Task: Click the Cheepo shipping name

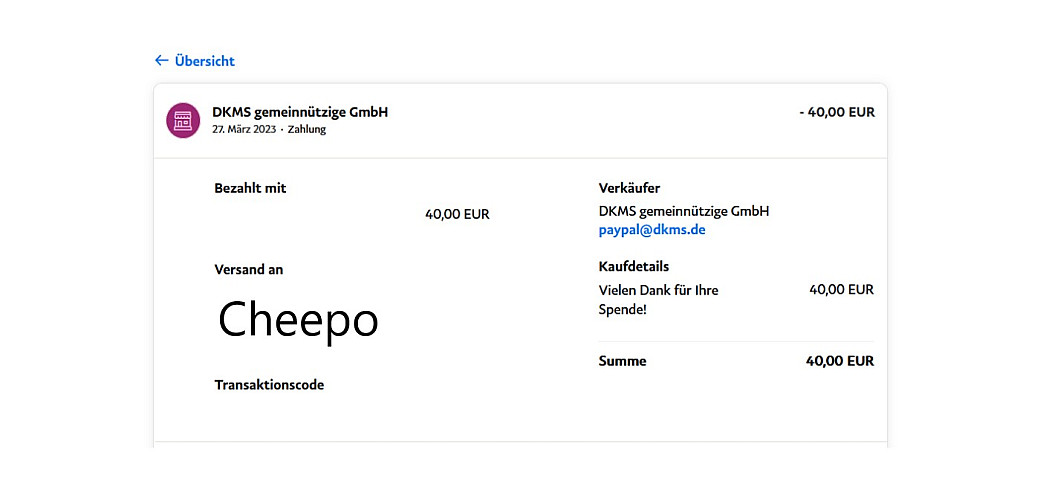Action: [298, 320]
